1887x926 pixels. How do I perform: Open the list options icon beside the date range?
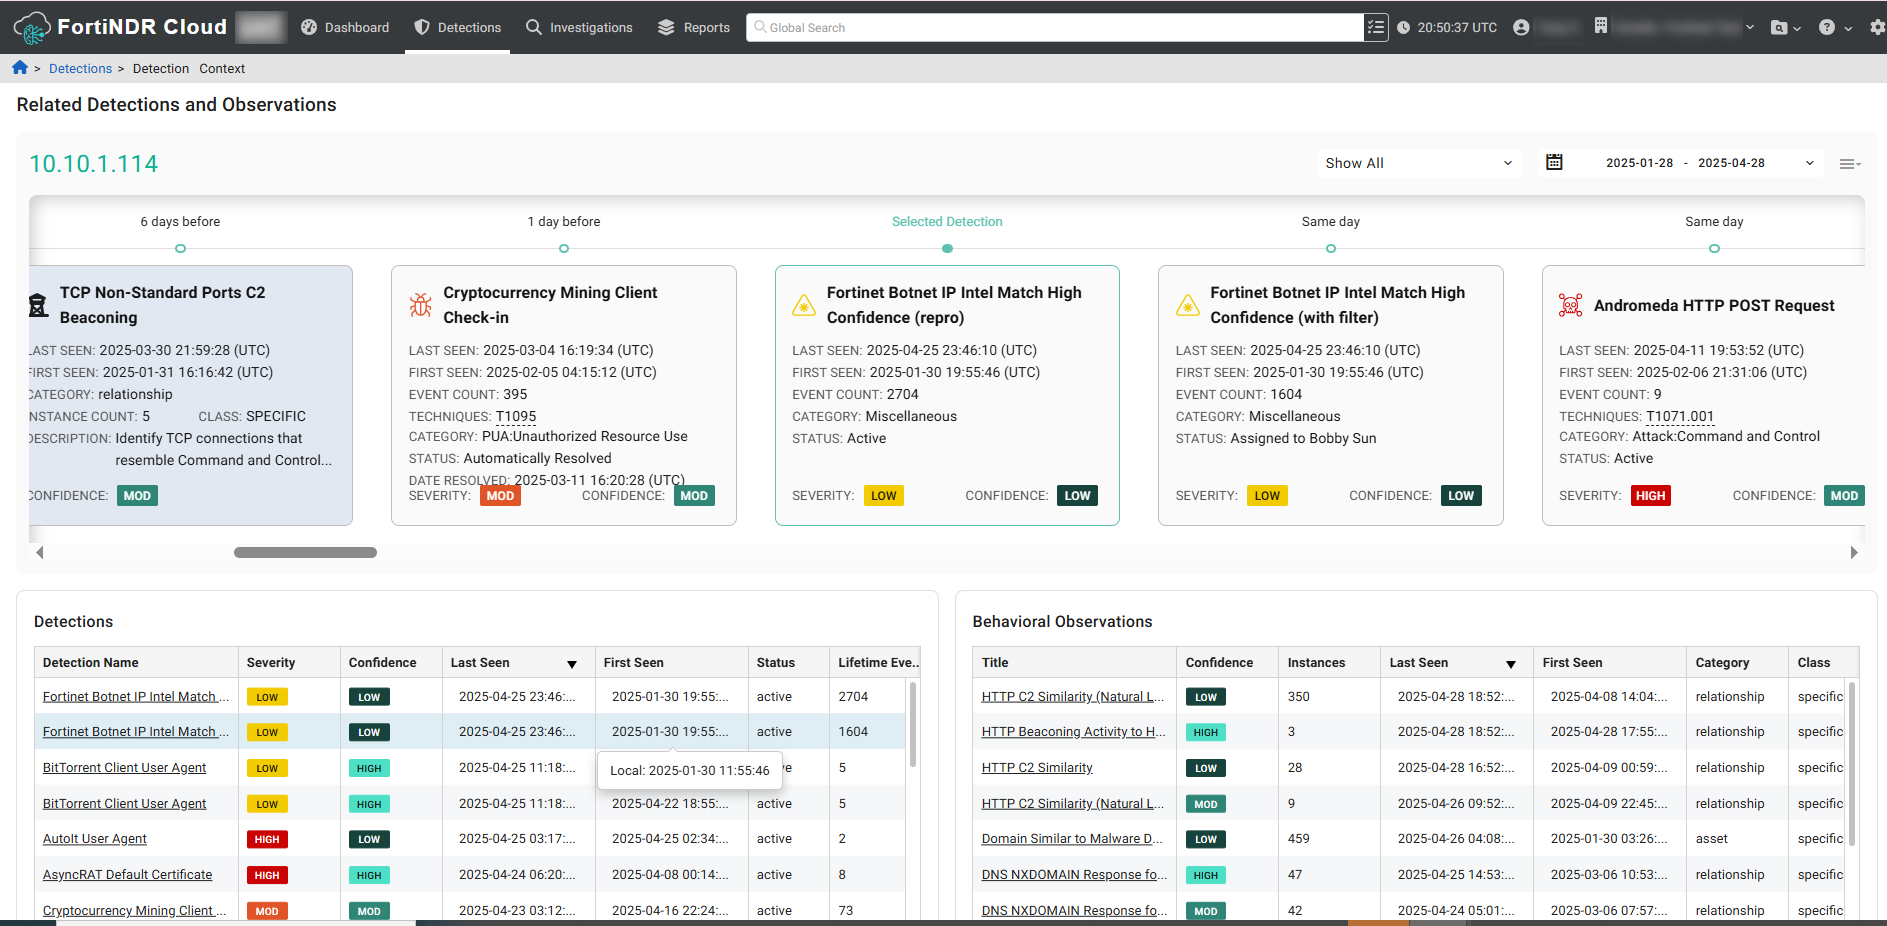click(1849, 163)
